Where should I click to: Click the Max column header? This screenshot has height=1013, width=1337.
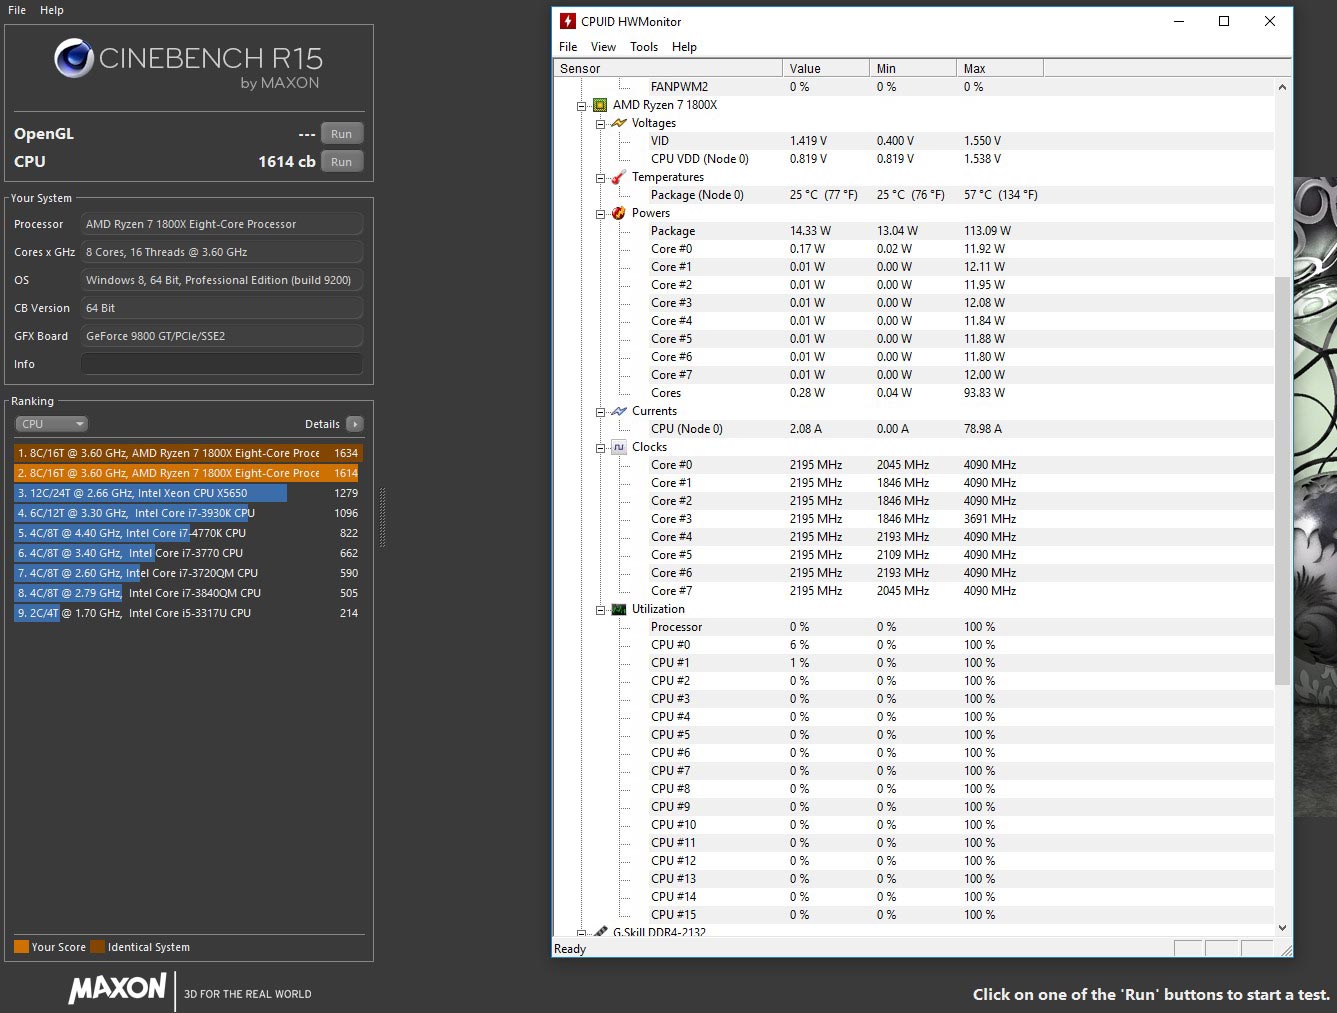[x=1000, y=68]
